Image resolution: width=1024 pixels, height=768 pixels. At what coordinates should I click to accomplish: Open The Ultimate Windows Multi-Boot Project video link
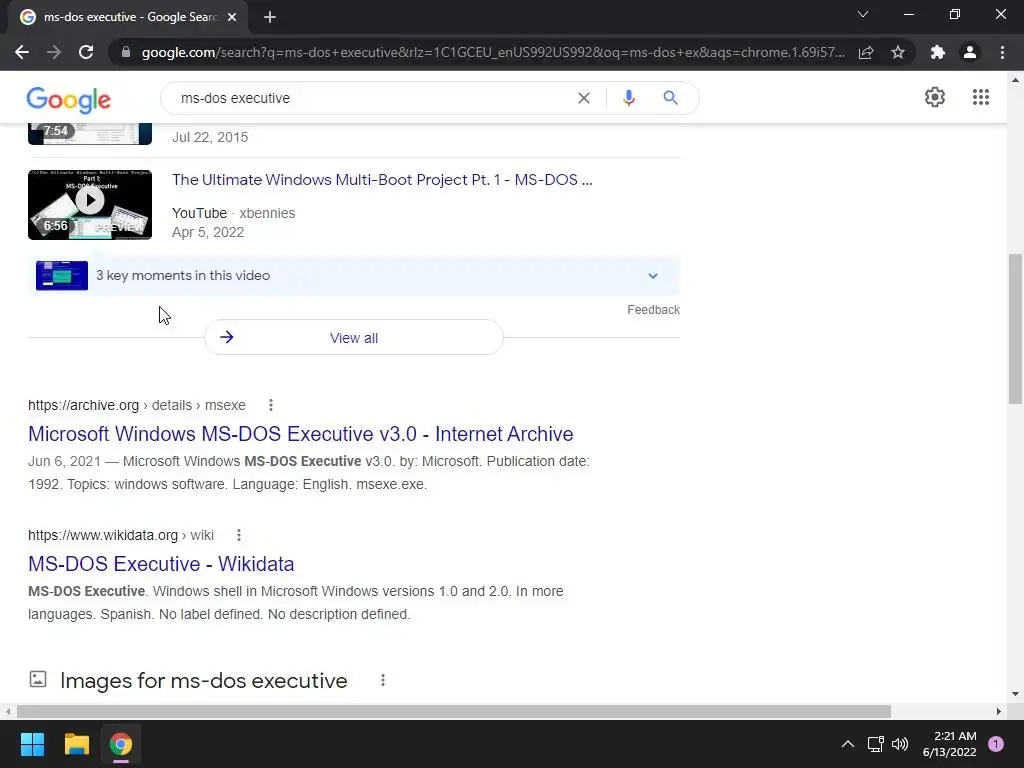point(382,180)
